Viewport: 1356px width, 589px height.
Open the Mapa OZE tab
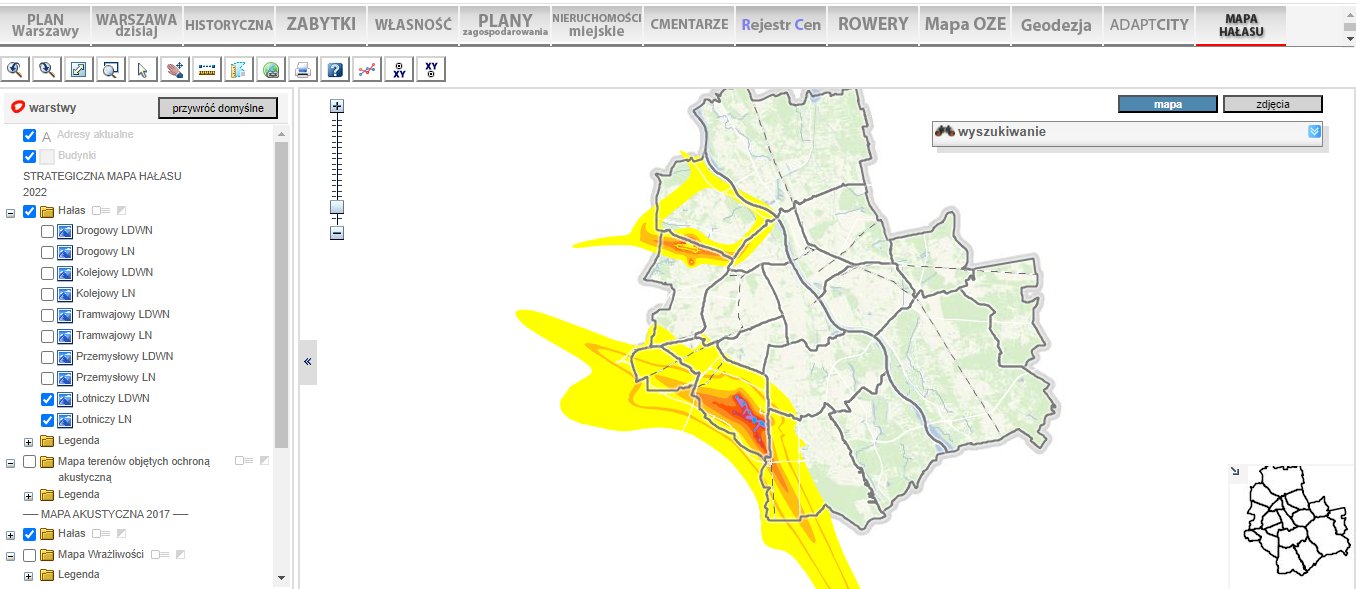click(x=965, y=25)
